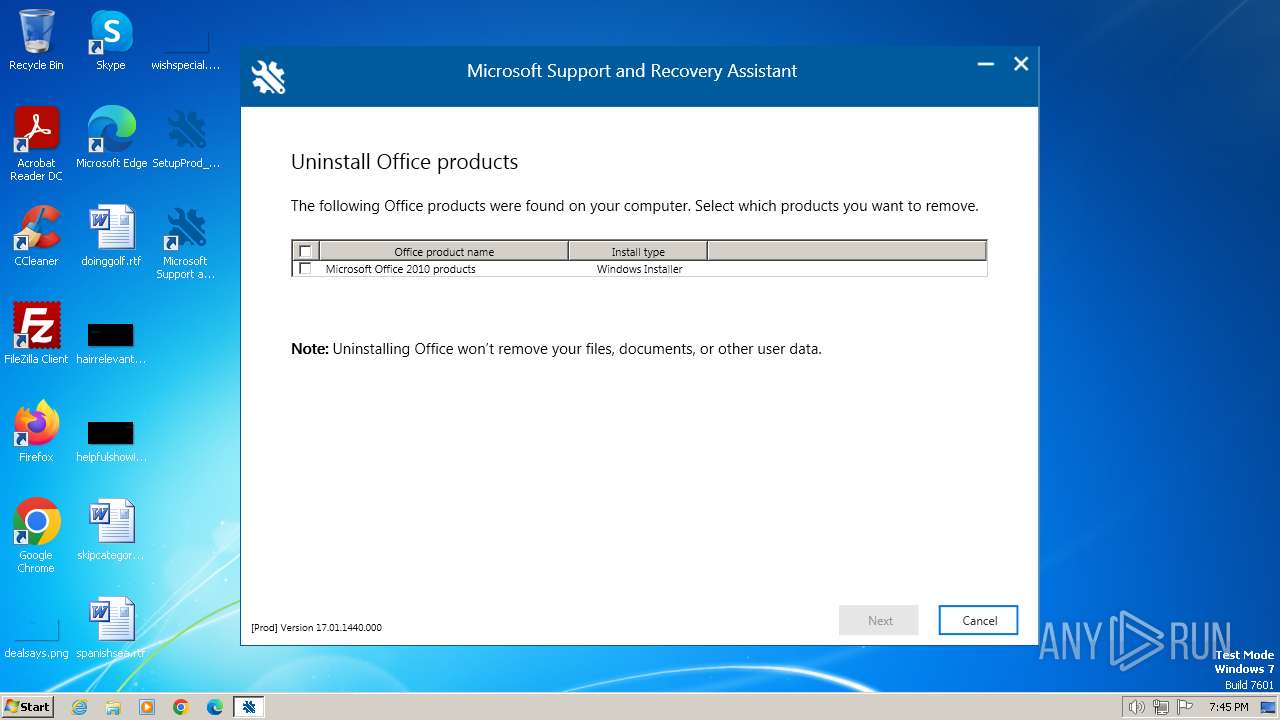1280x720 pixels.
Task: Click the volume speaker tray icon
Action: pos(1136,707)
